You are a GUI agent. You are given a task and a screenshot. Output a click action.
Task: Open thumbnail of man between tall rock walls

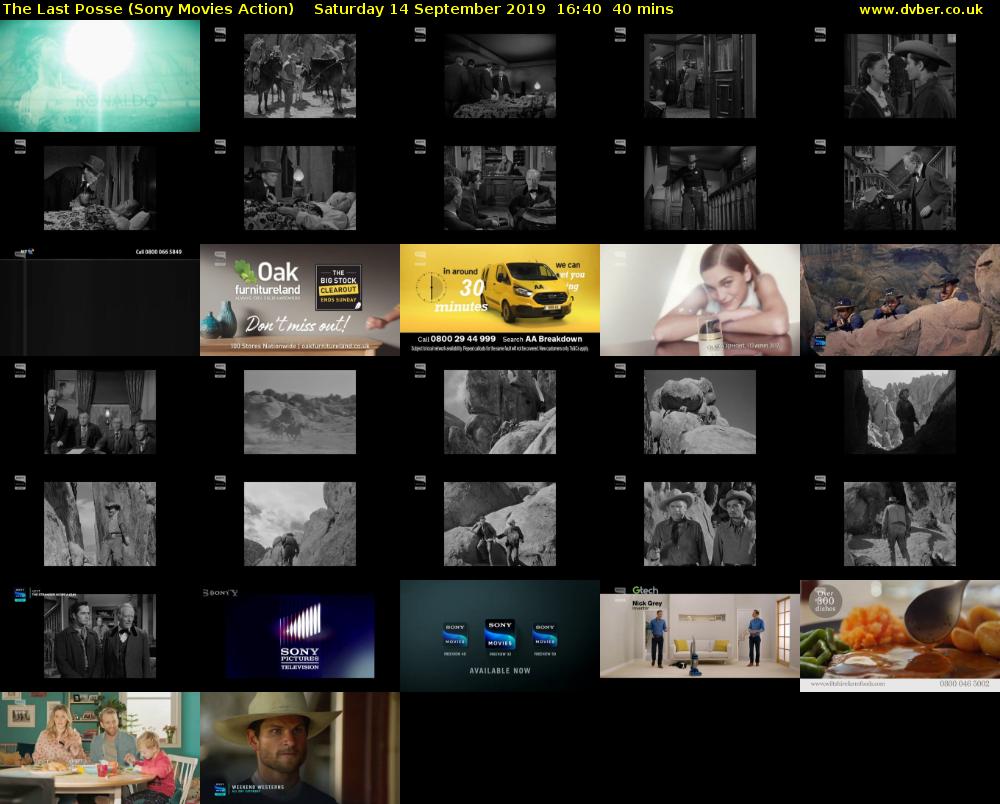(99, 524)
